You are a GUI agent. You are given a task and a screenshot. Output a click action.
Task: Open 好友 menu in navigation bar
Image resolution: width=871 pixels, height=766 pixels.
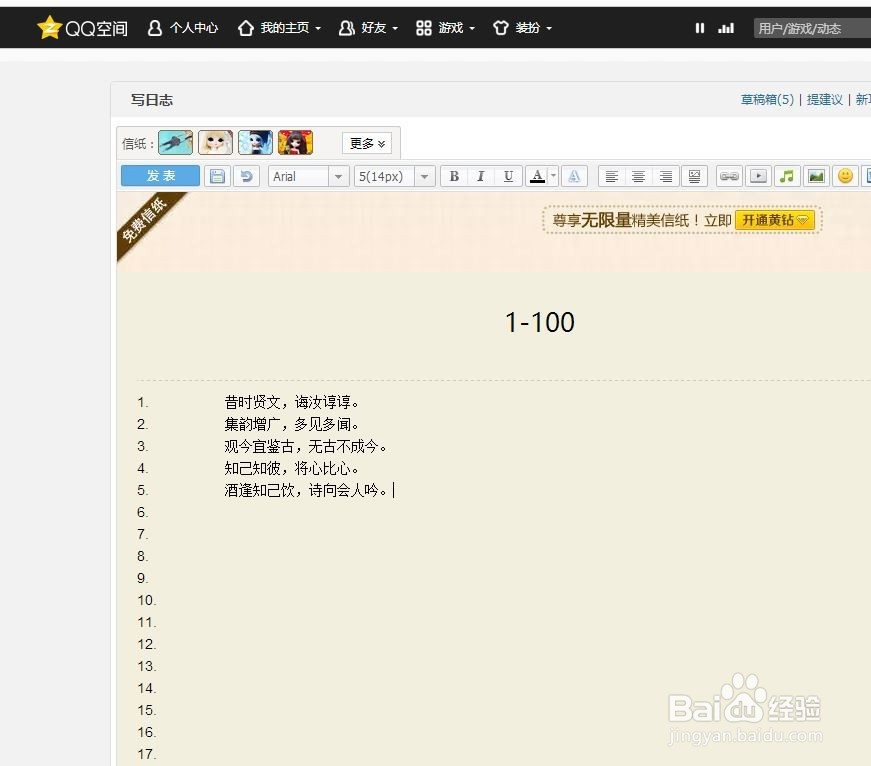(368, 28)
